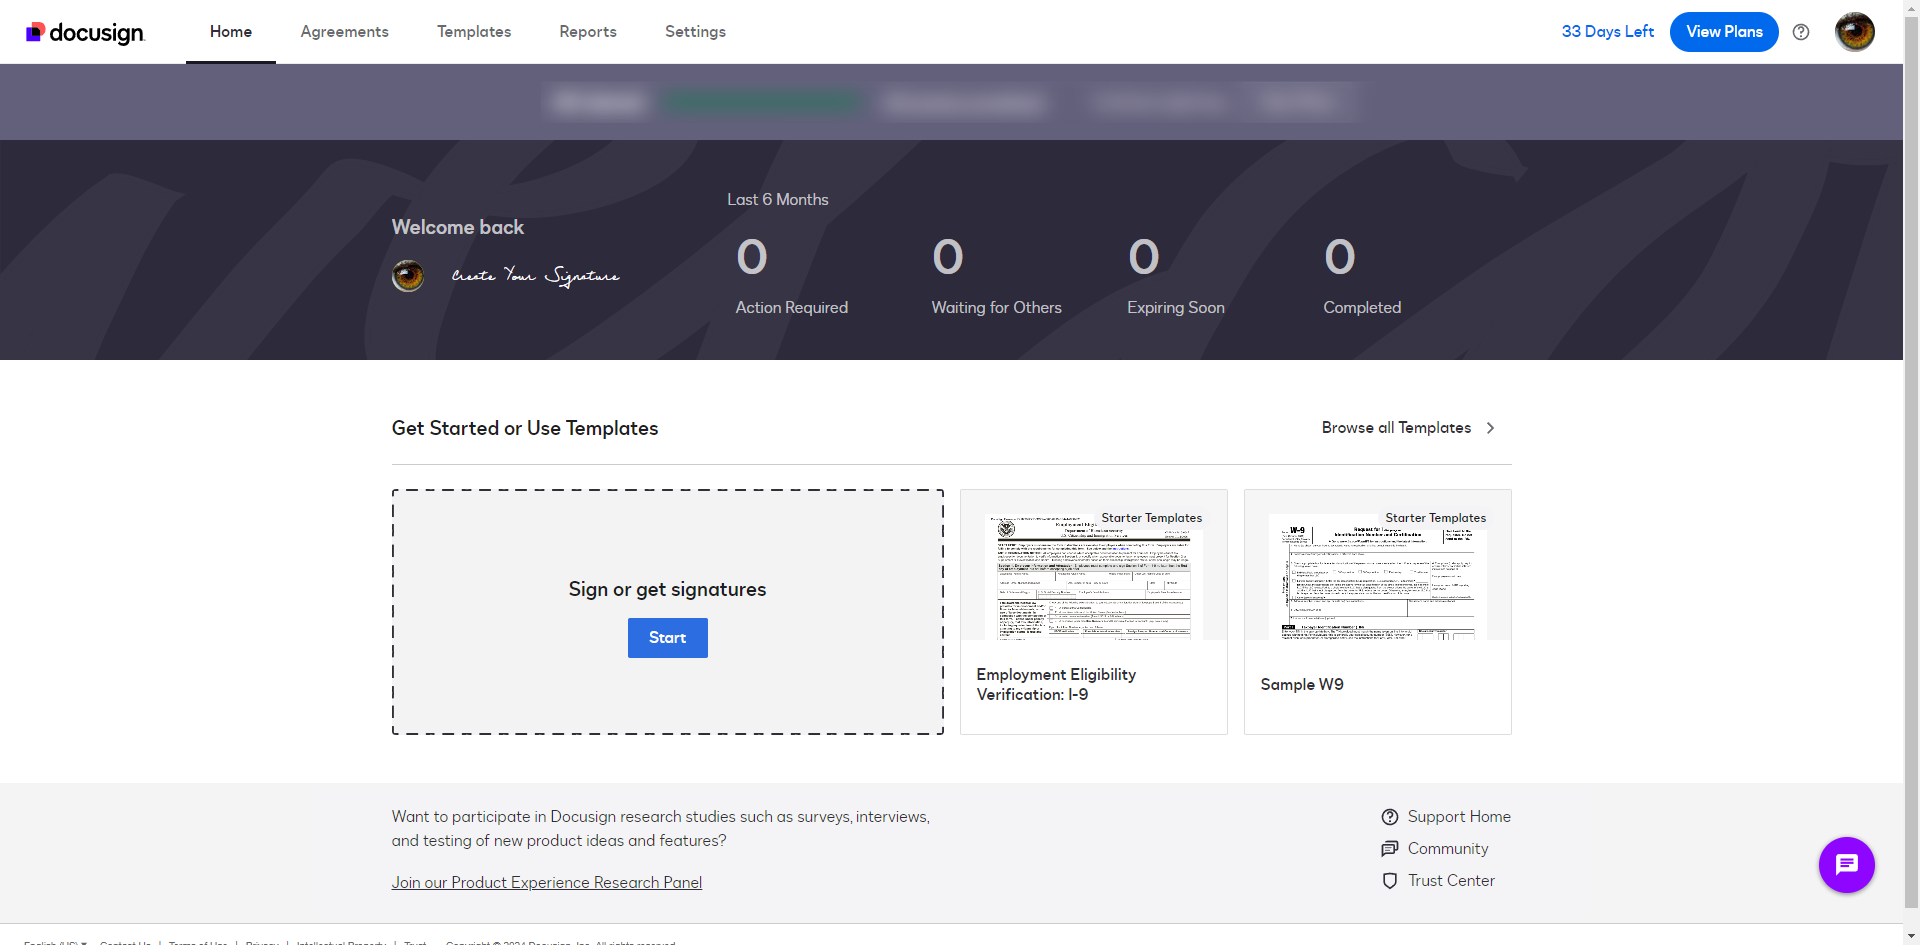Open Completed agreements count

[x=1362, y=275]
